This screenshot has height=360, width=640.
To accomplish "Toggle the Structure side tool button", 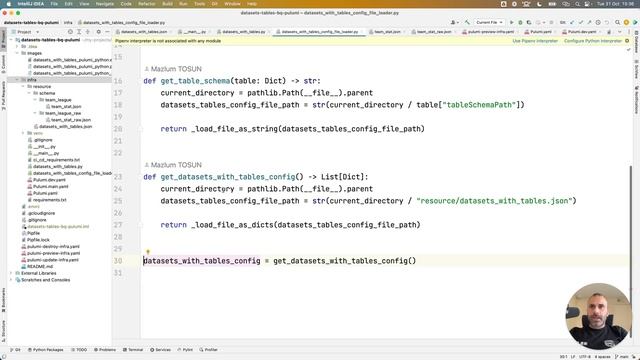I will (3, 330).
